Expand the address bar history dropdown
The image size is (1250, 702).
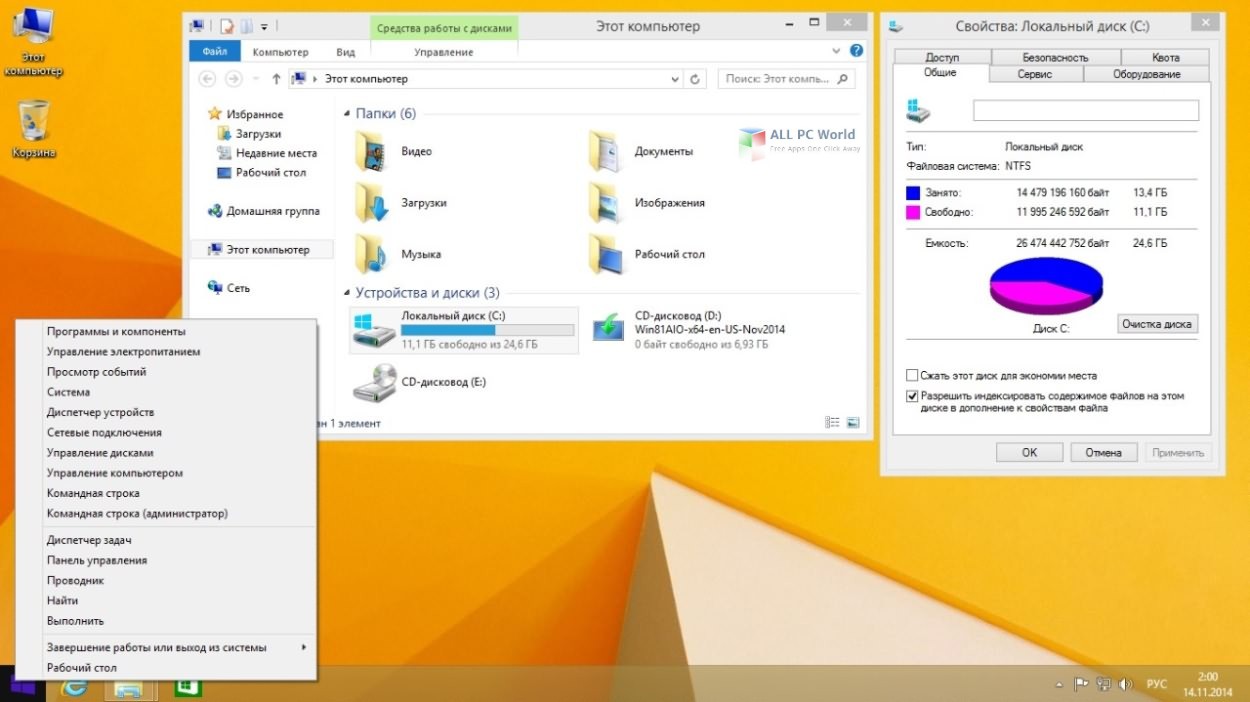click(x=675, y=79)
